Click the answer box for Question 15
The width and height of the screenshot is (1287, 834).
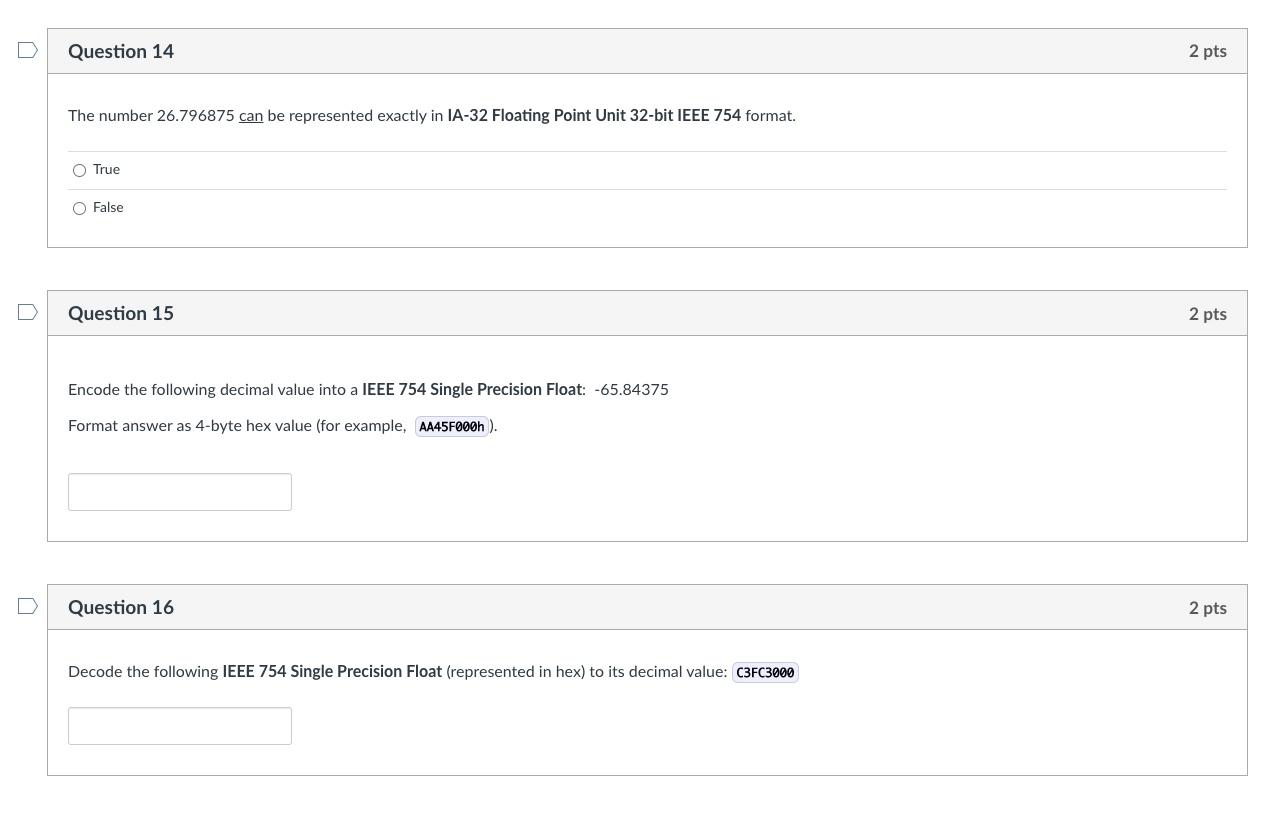click(x=180, y=491)
